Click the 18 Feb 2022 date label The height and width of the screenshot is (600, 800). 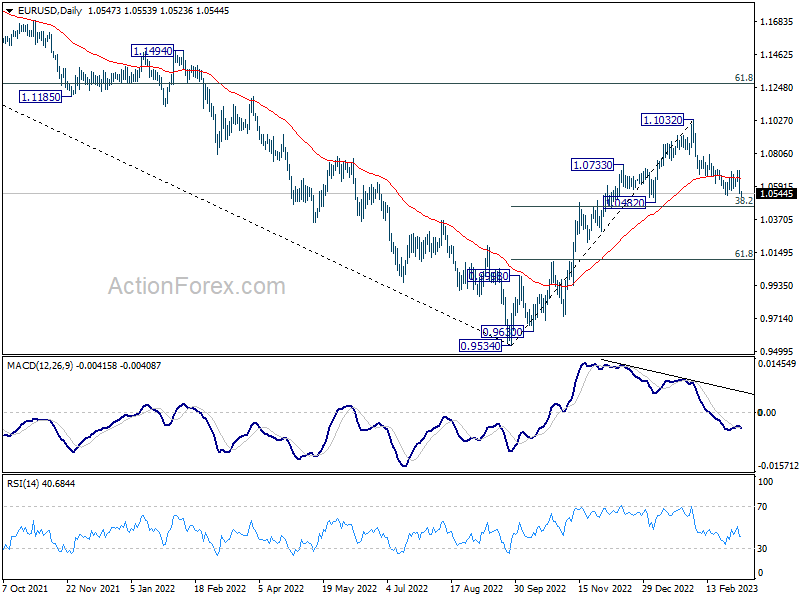[220, 588]
